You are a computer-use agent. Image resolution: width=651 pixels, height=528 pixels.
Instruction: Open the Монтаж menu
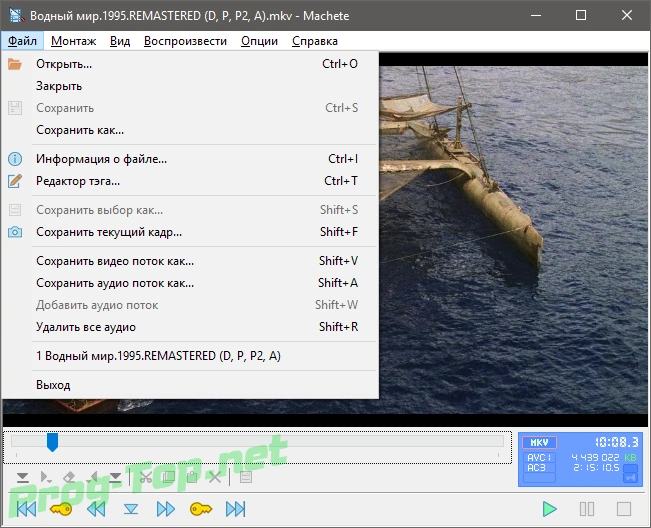pyautogui.click(x=73, y=41)
